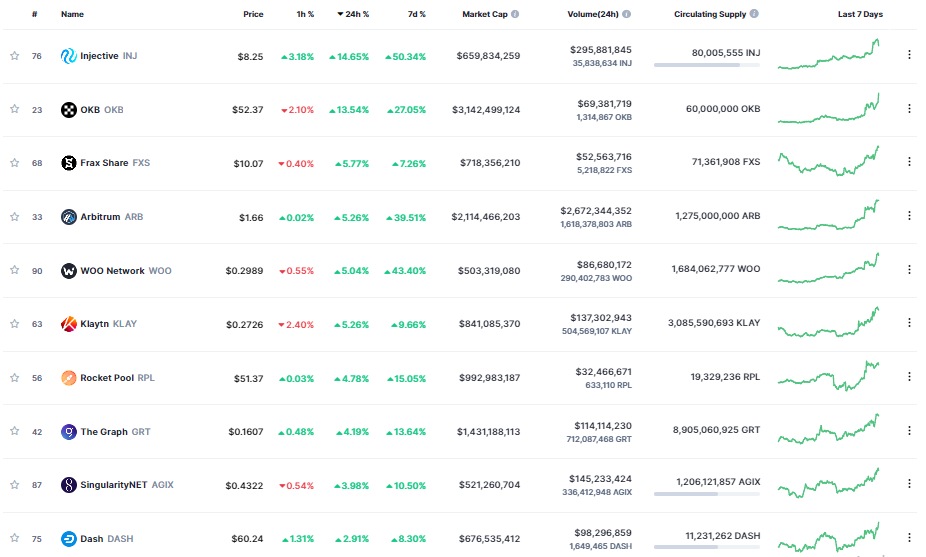Star Injective to add to watchlist

coord(14,56)
